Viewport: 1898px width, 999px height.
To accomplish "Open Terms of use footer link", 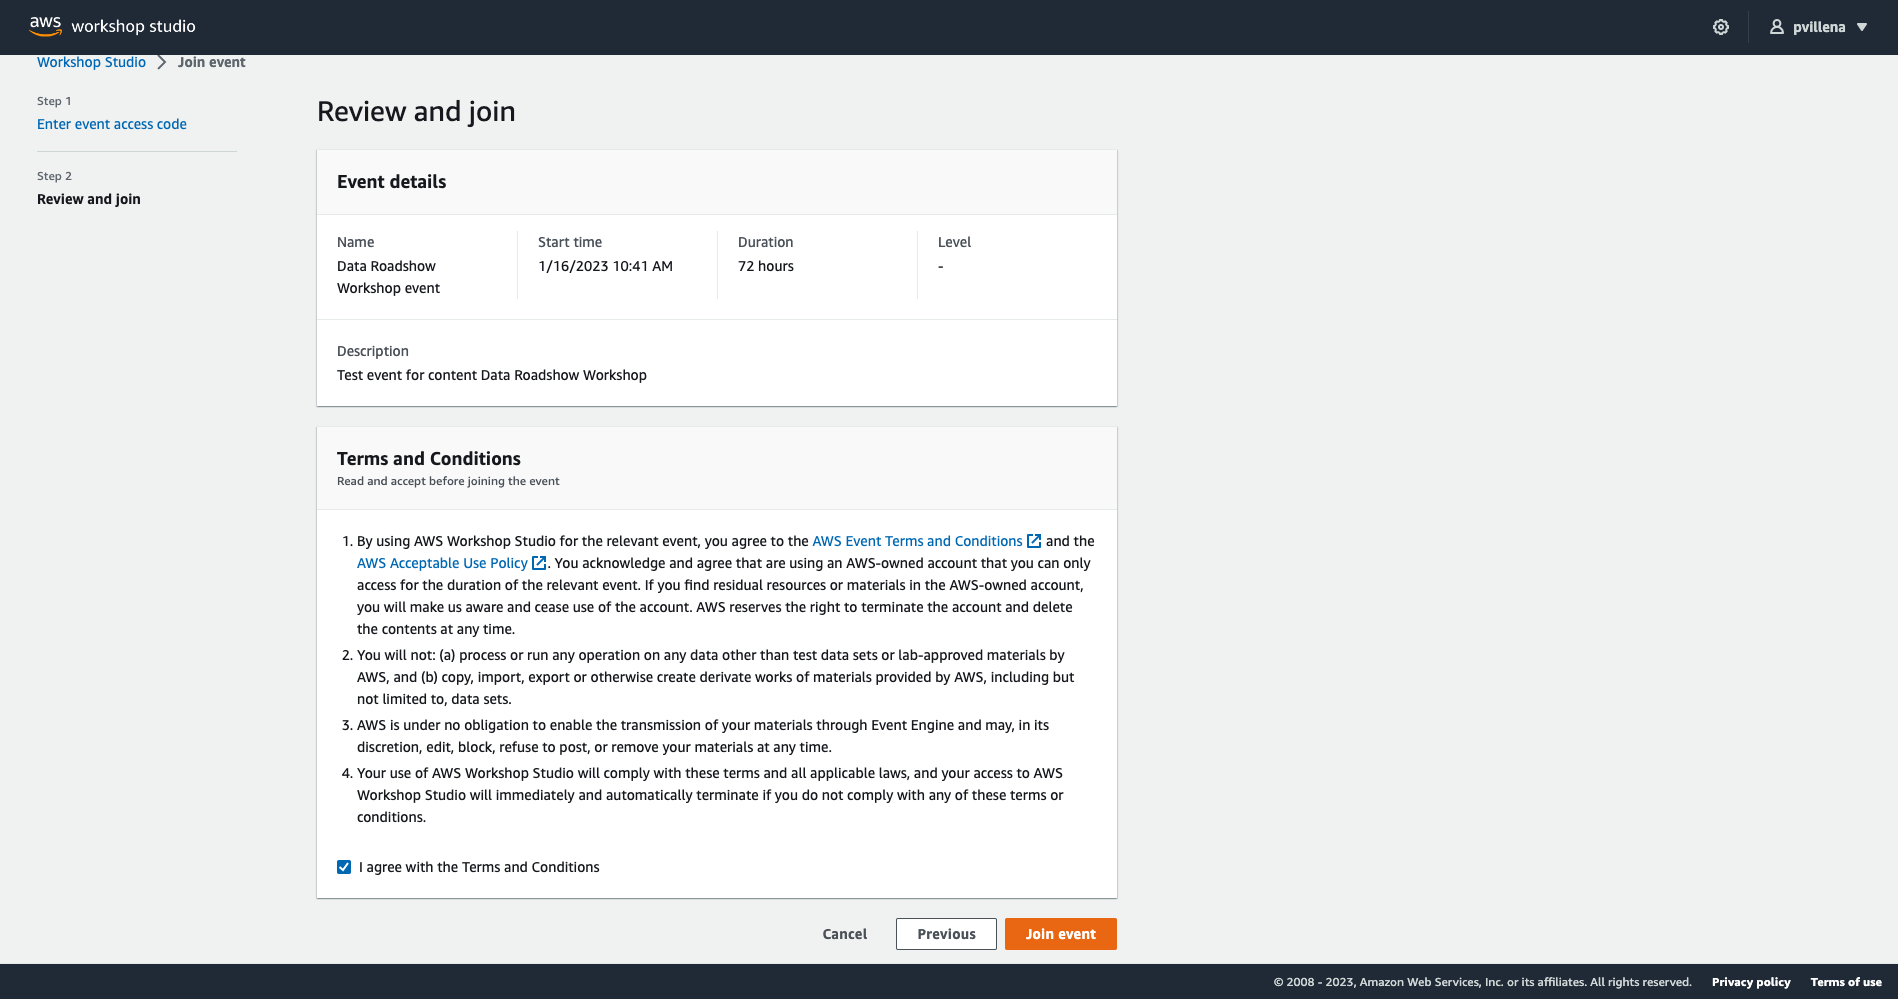I will [x=1846, y=982].
